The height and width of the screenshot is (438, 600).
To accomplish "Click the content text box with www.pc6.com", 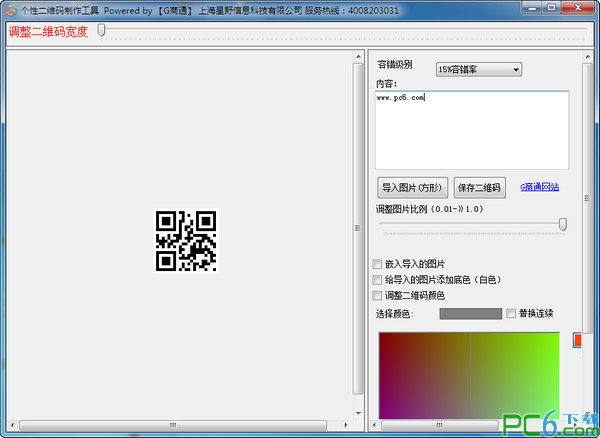I will (x=471, y=130).
